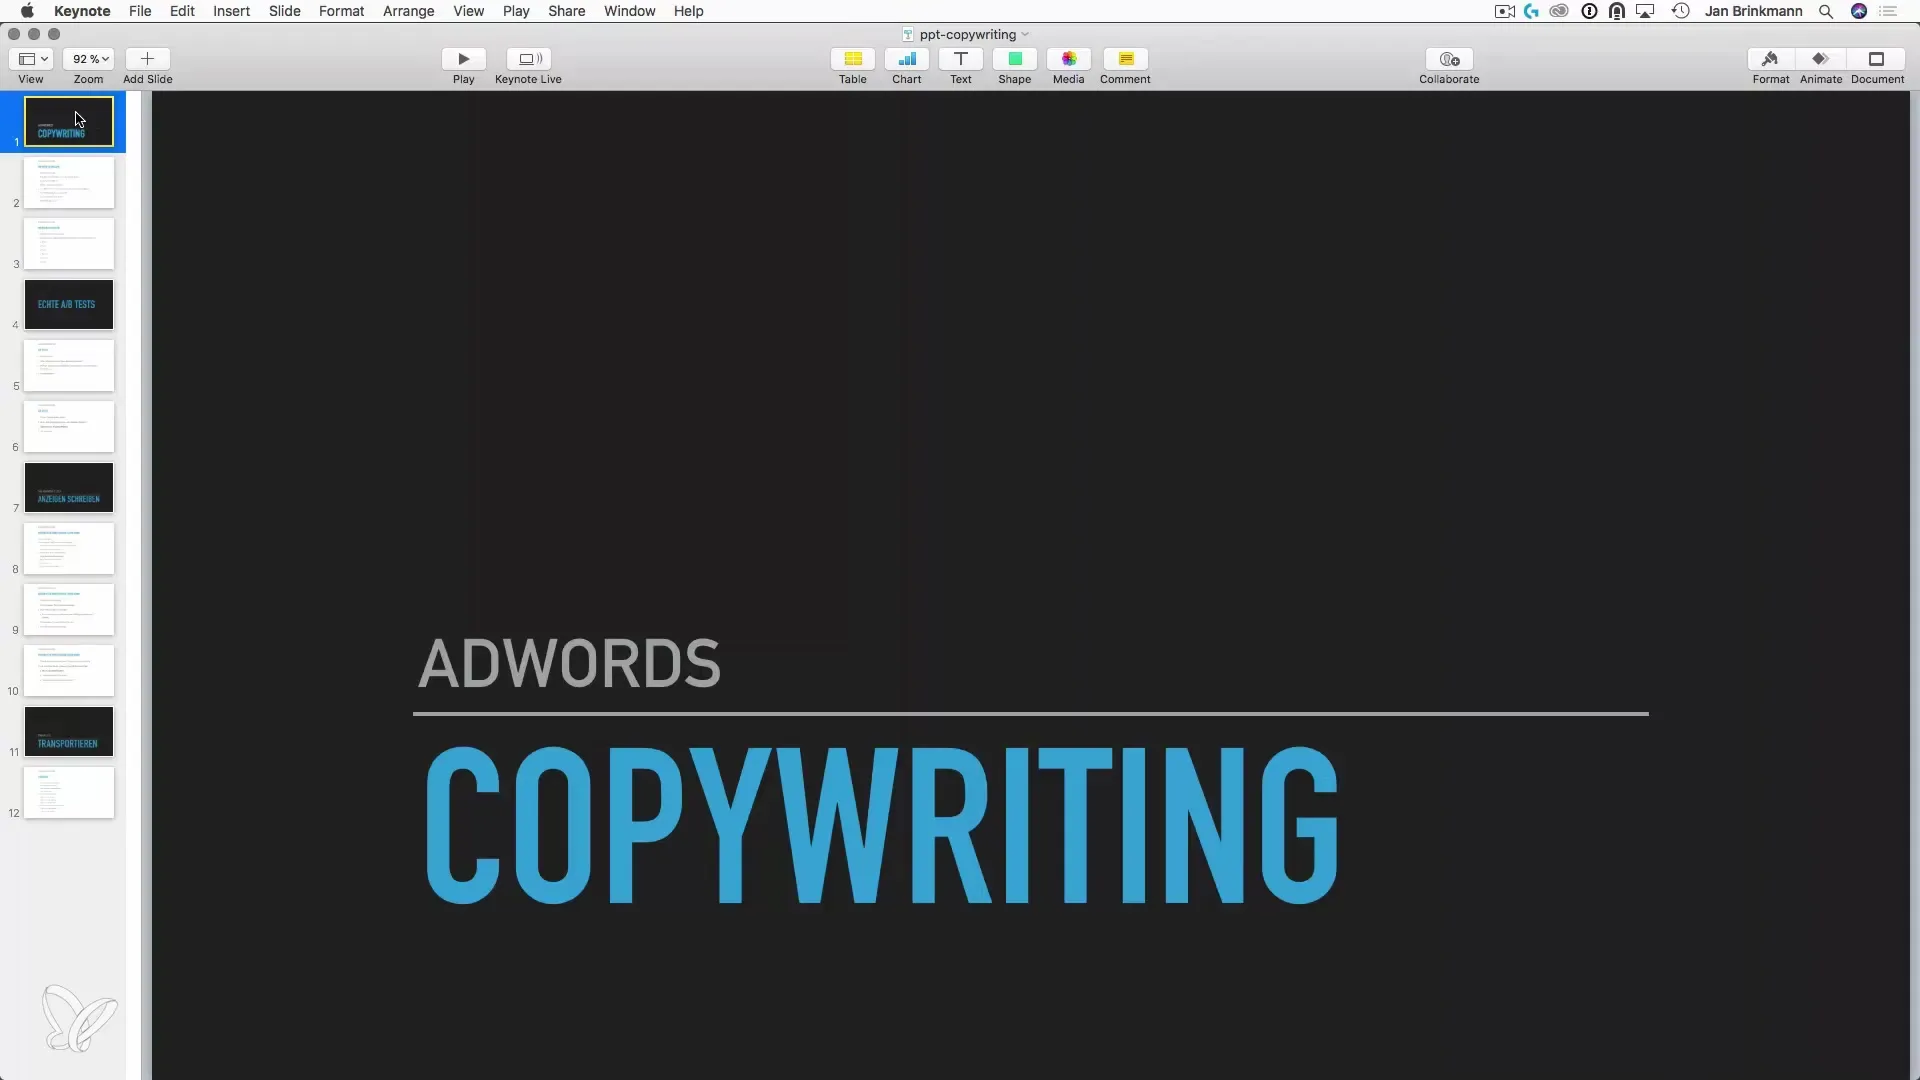
Task: Add a Comment
Action: tap(1126, 59)
